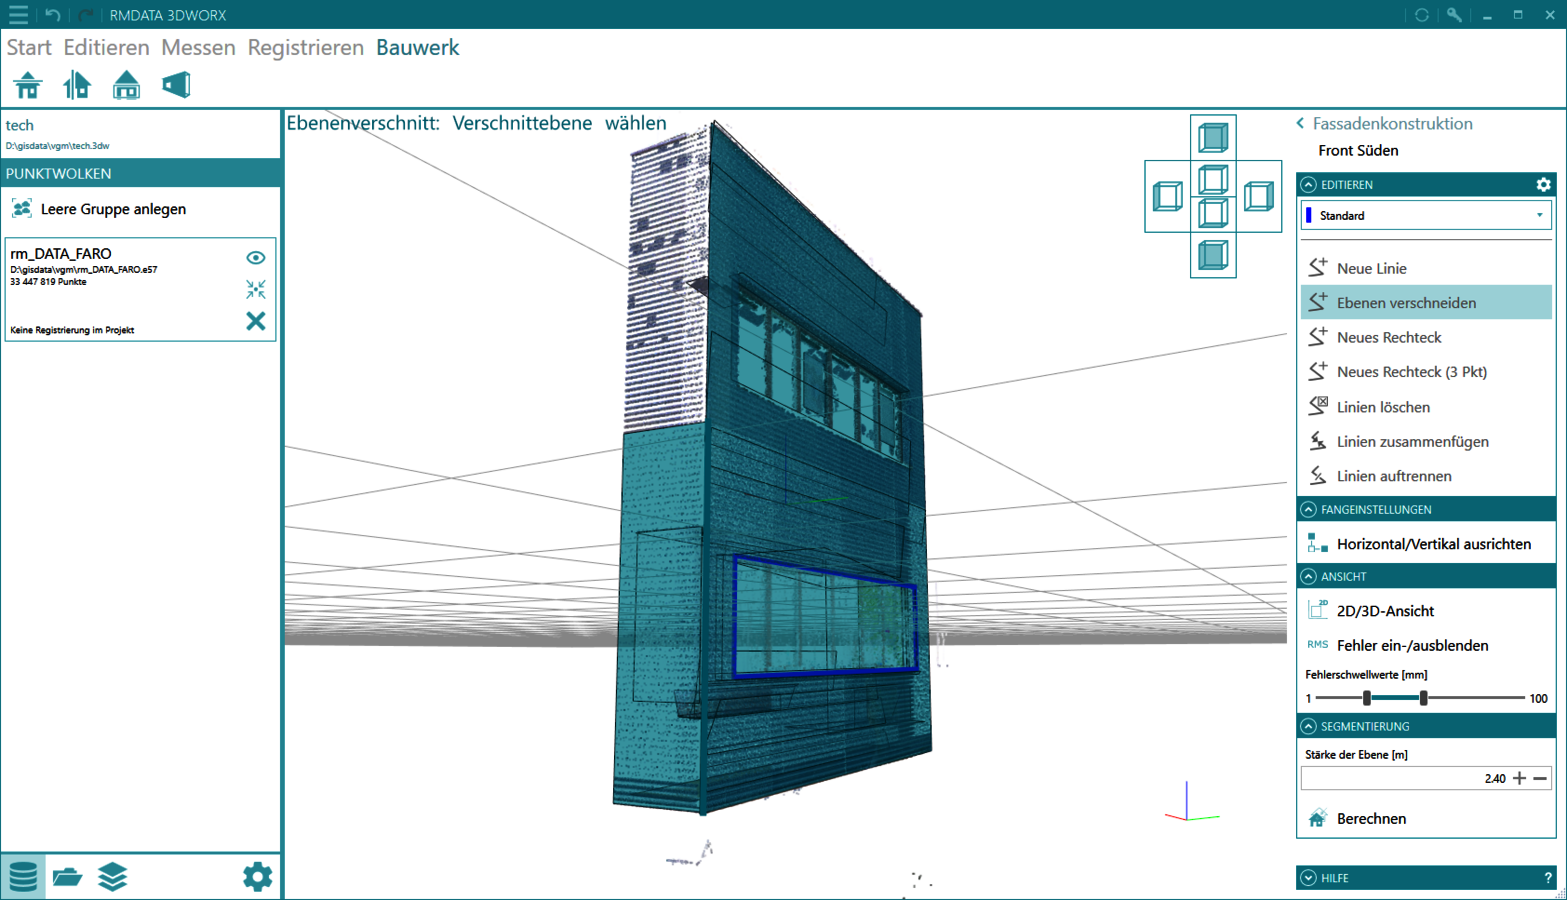
Task: Zoom to rm_DATA_FARO point cloud extents icon
Action: pos(256,290)
